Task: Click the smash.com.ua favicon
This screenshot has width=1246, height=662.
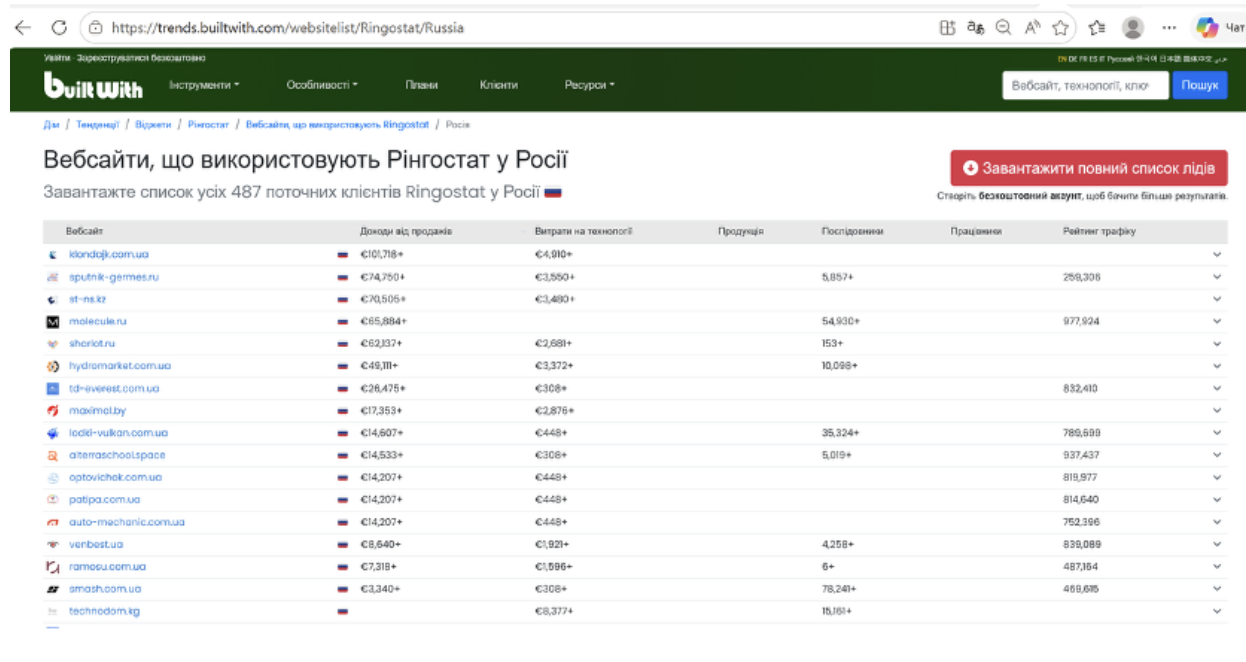Action: 53,589
